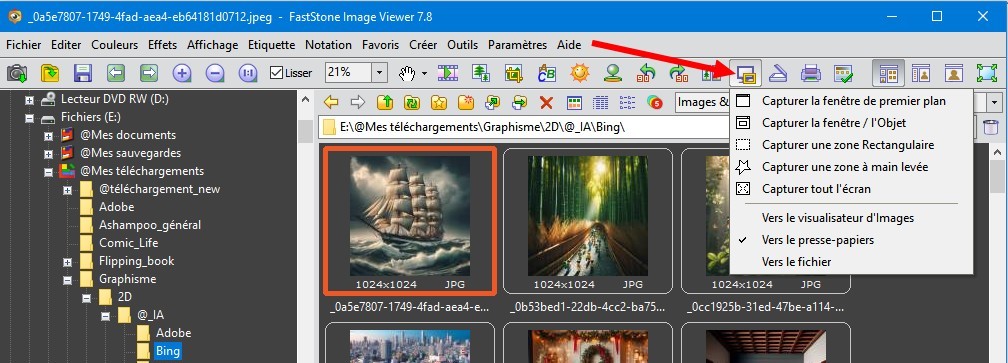The image size is (1008, 363).
Task: Toggle fullscreen mode with green arrows icon
Action: (x=986, y=73)
